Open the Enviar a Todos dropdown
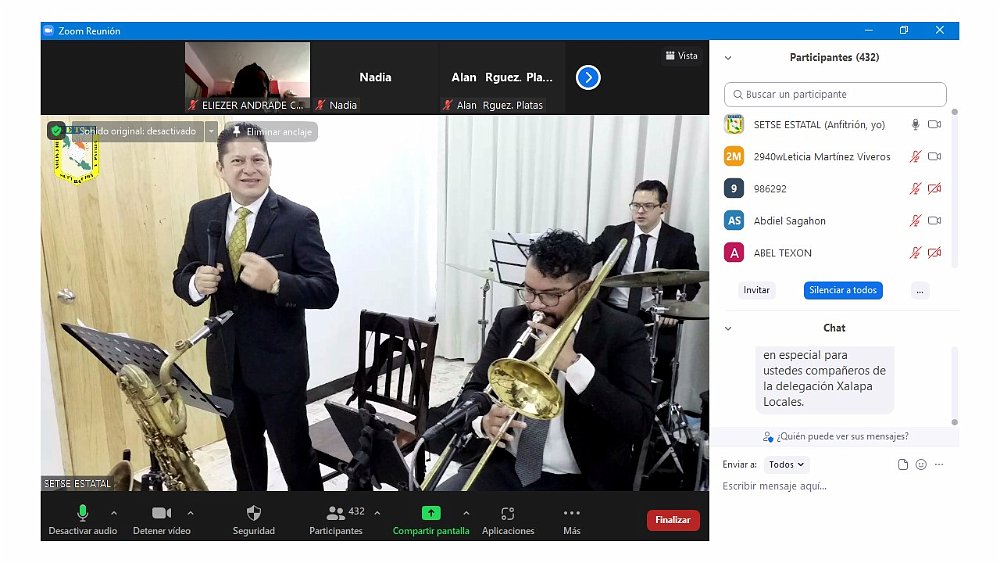1000x563 pixels. point(786,465)
